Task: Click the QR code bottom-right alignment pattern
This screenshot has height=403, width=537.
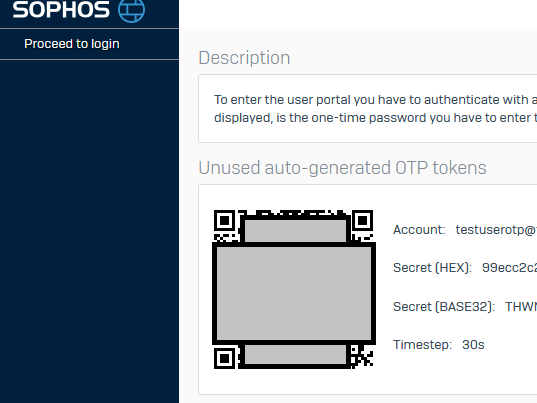Action: click(x=362, y=356)
